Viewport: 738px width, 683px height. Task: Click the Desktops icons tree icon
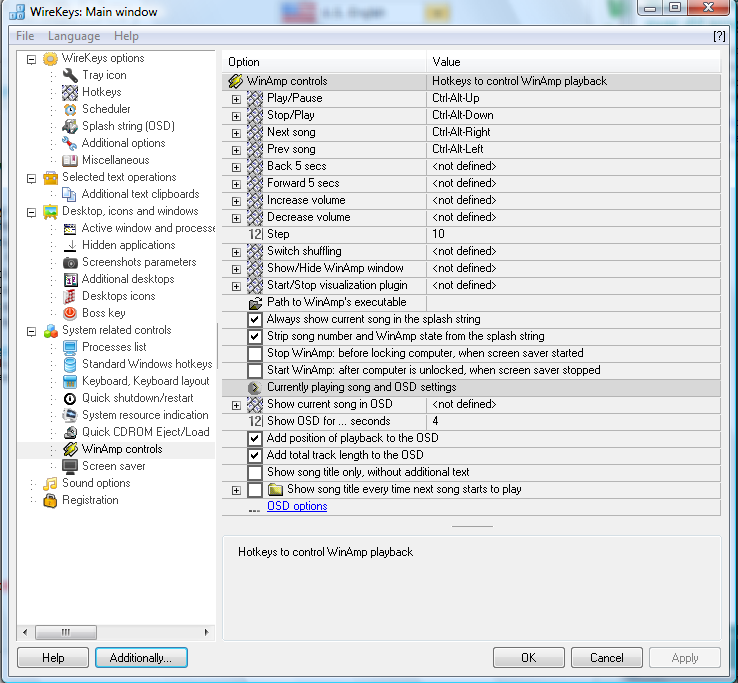pos(70,296)
